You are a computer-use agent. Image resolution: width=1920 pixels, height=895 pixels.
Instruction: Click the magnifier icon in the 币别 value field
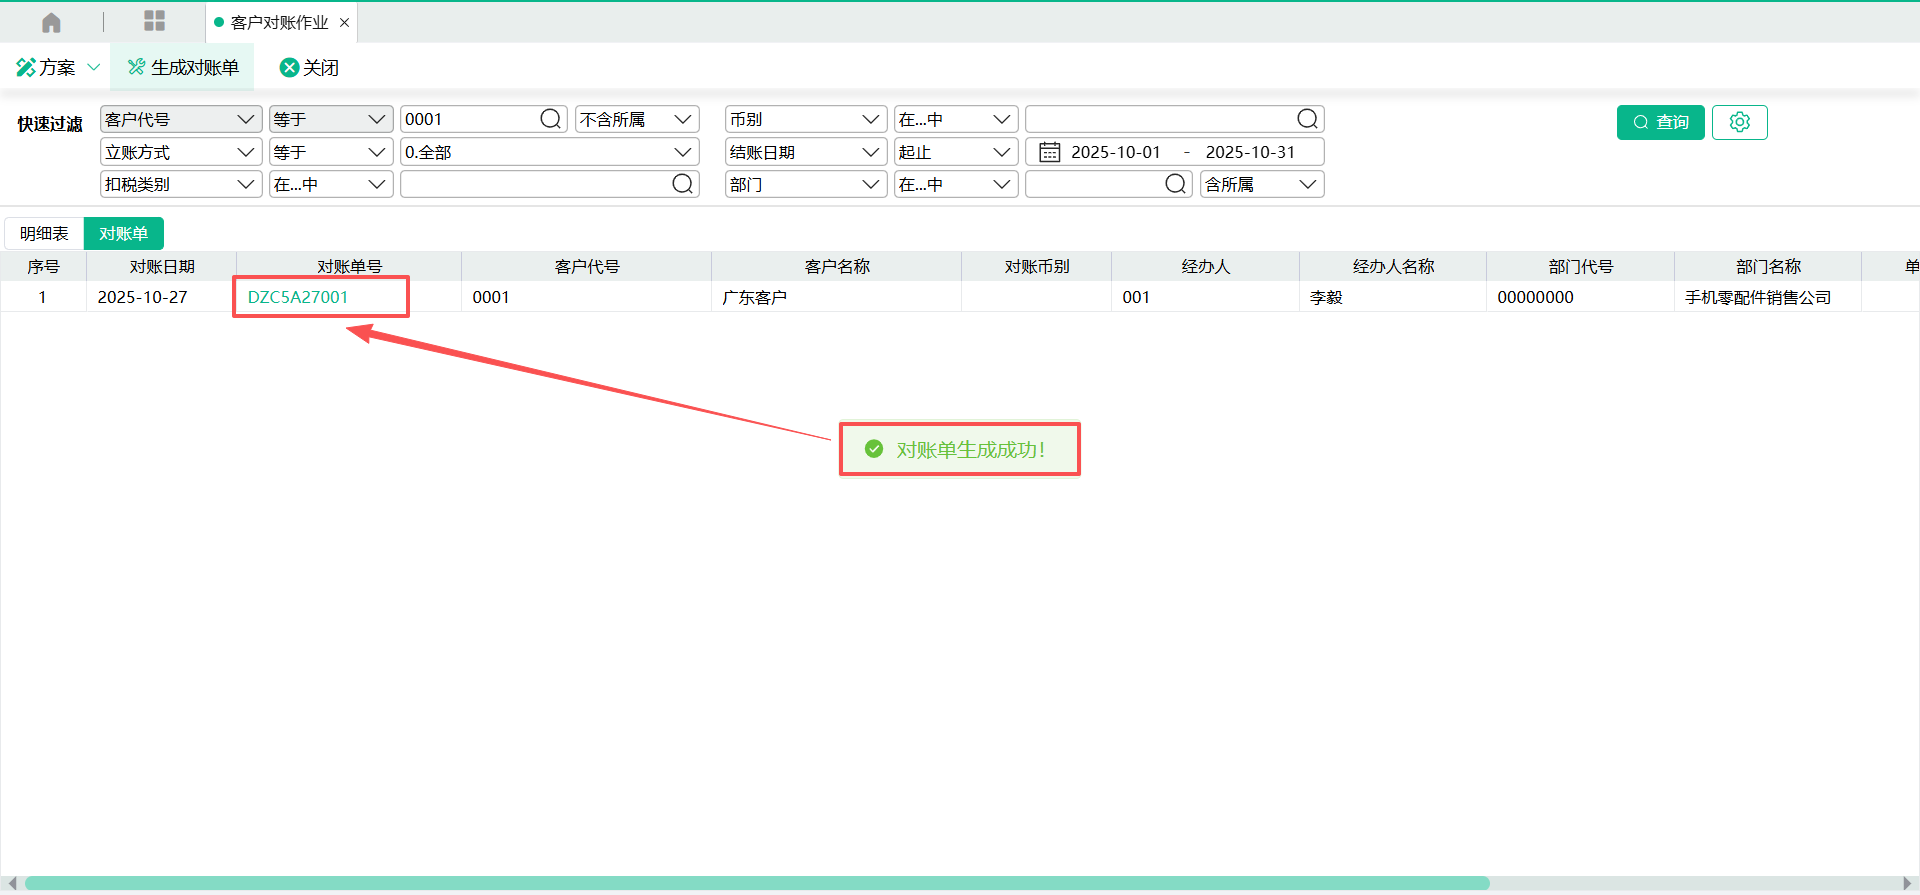click(x=1306, y=119)
